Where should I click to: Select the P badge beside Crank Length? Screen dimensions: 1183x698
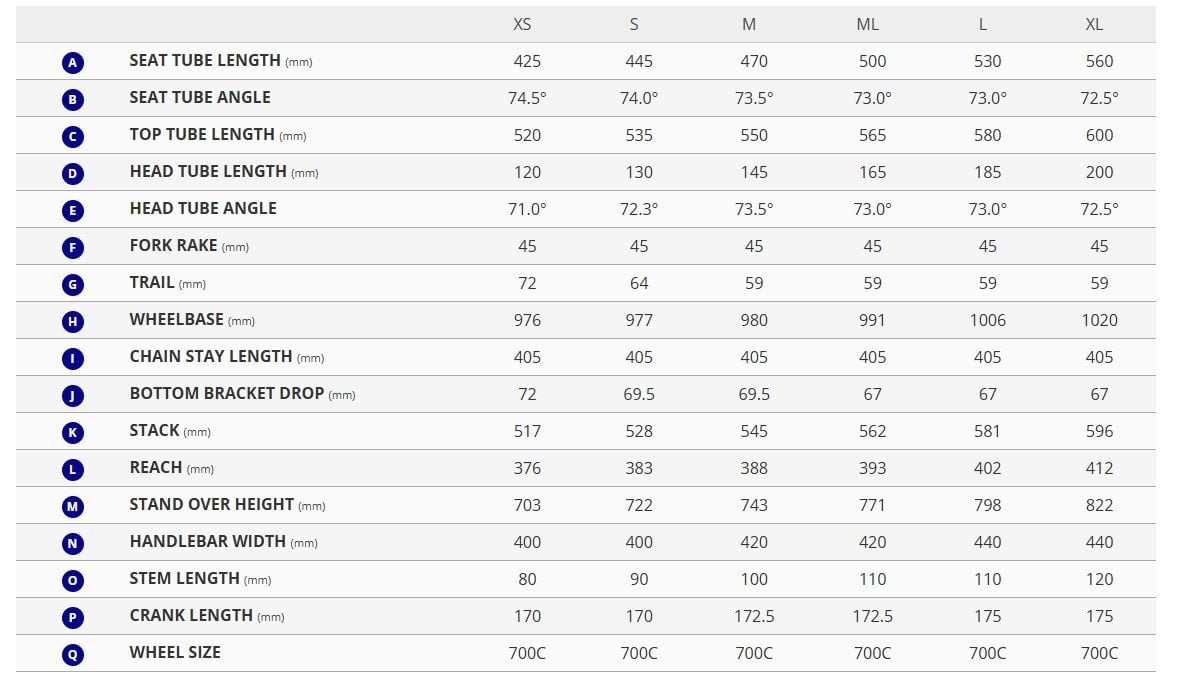click(x=72, y=618)
